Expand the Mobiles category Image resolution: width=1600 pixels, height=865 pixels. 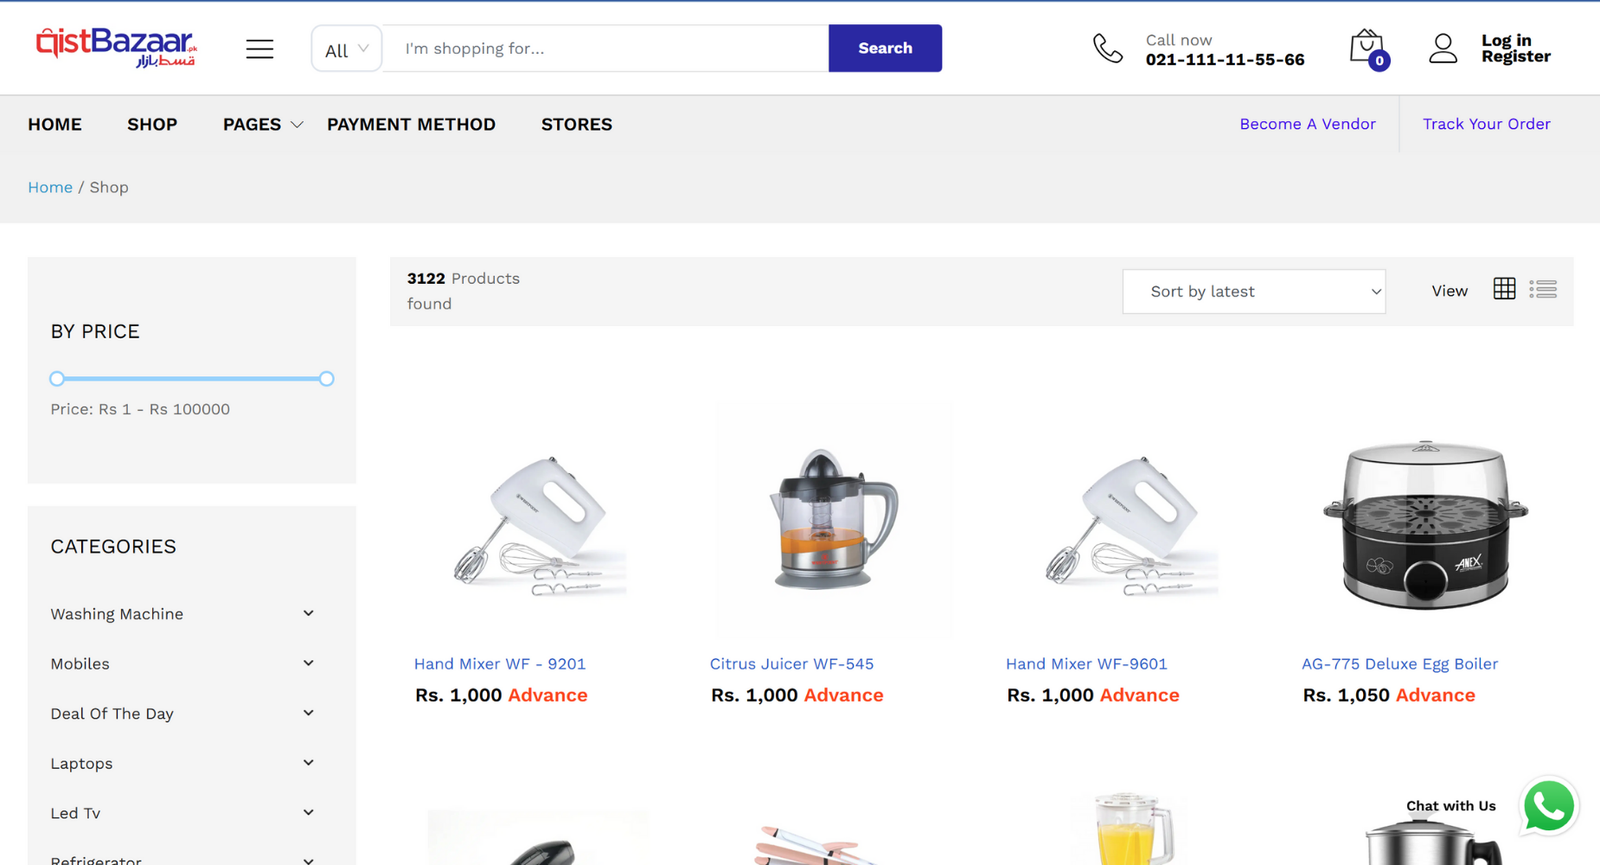coord(308,663)
